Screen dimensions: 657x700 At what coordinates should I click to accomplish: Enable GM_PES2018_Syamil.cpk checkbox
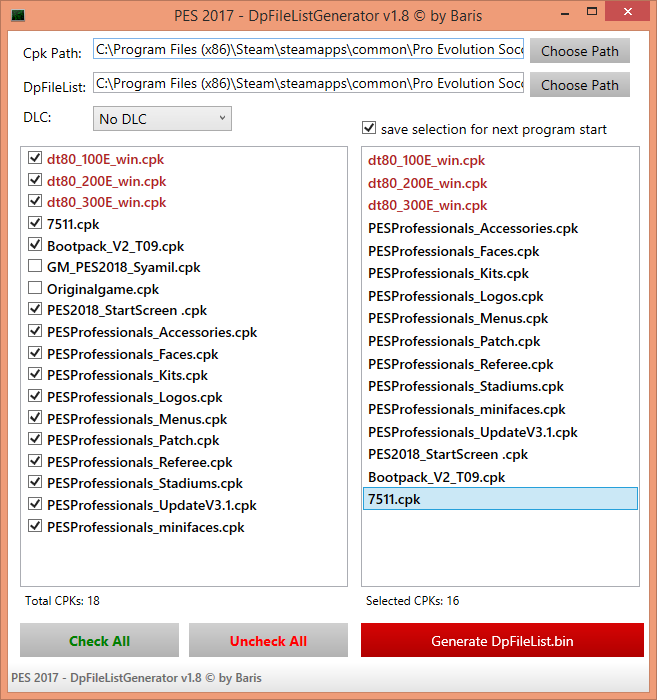pos(35,266)
